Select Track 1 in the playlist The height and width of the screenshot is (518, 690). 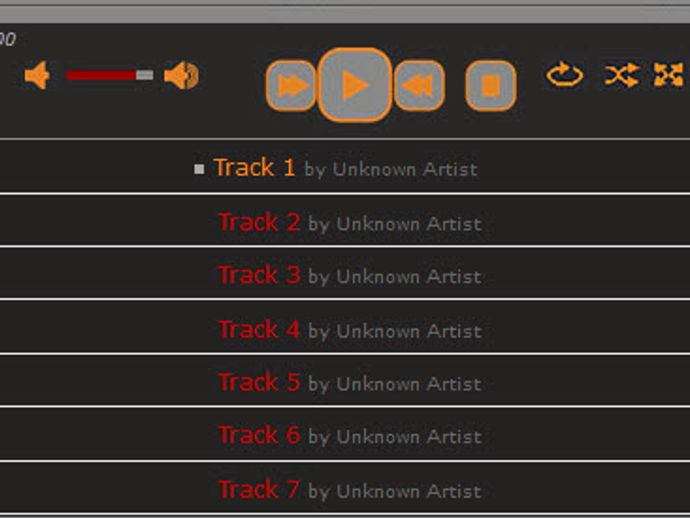coord(345,168)
